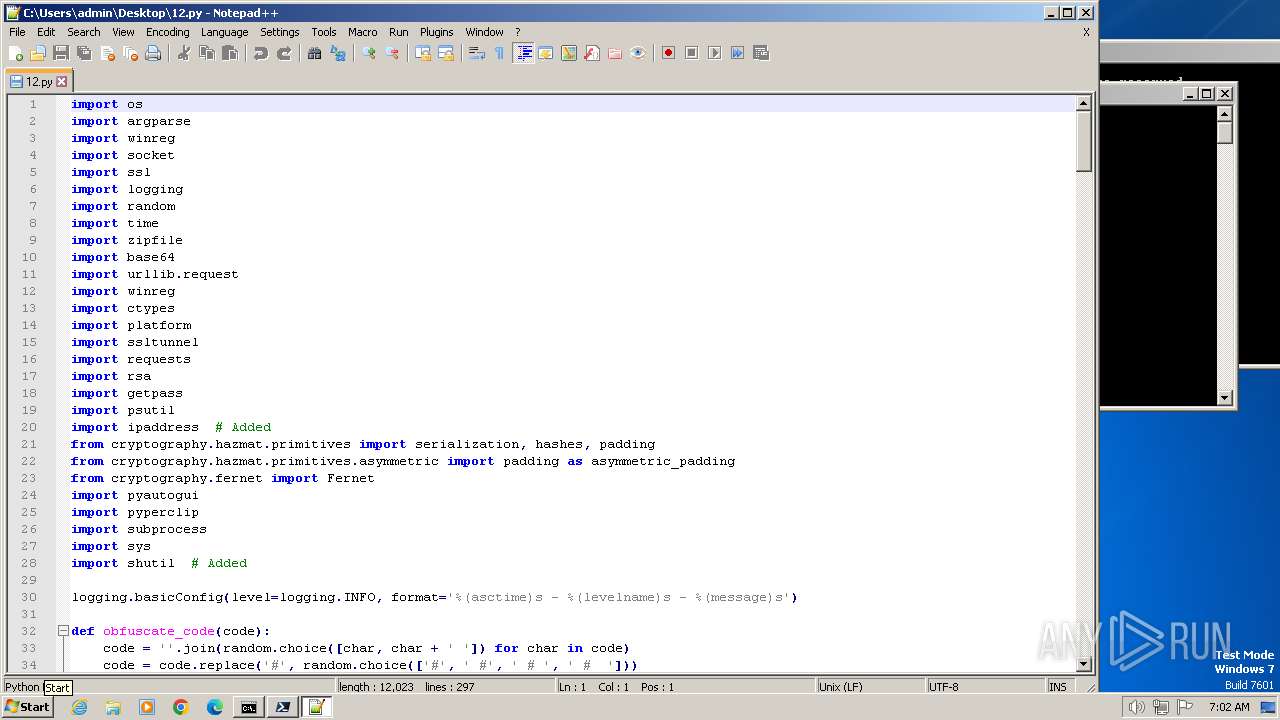Image resolution: width=1280 pixels, height=720 pixels.
Task: Select the 12.py document tab
Action: click(x=39, y=82)
